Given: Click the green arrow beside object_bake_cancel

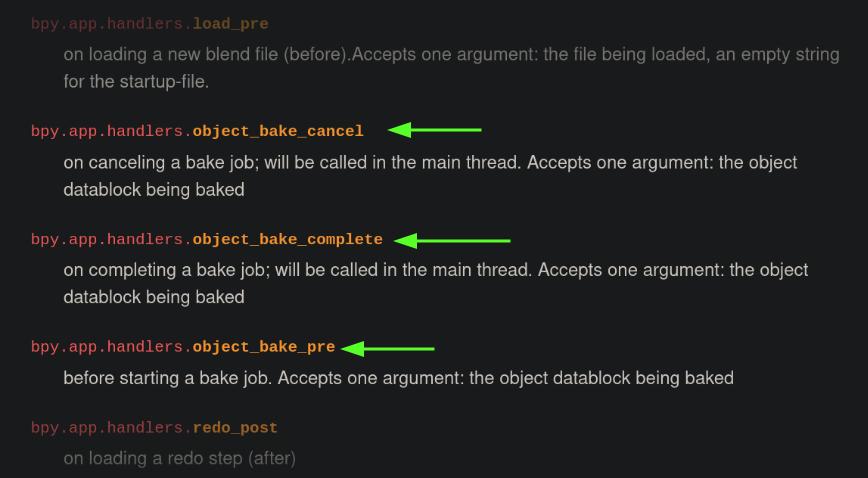Looking at the screenshot, I should tap(435, 130).
